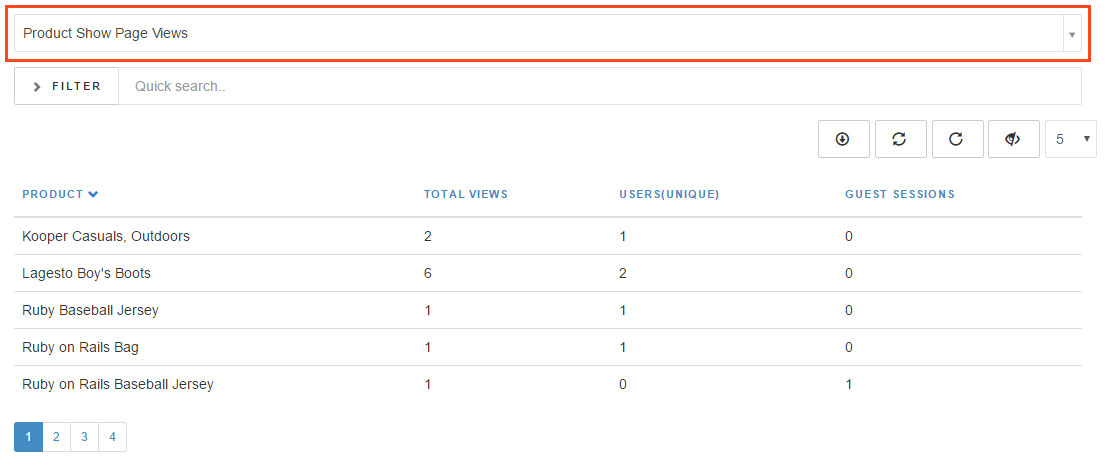Image resolution: width=1108 pixels, height=465 pixels.
Task: Click total views 6 for Lagesto Boy's Boots
Action: coord(428,273)
